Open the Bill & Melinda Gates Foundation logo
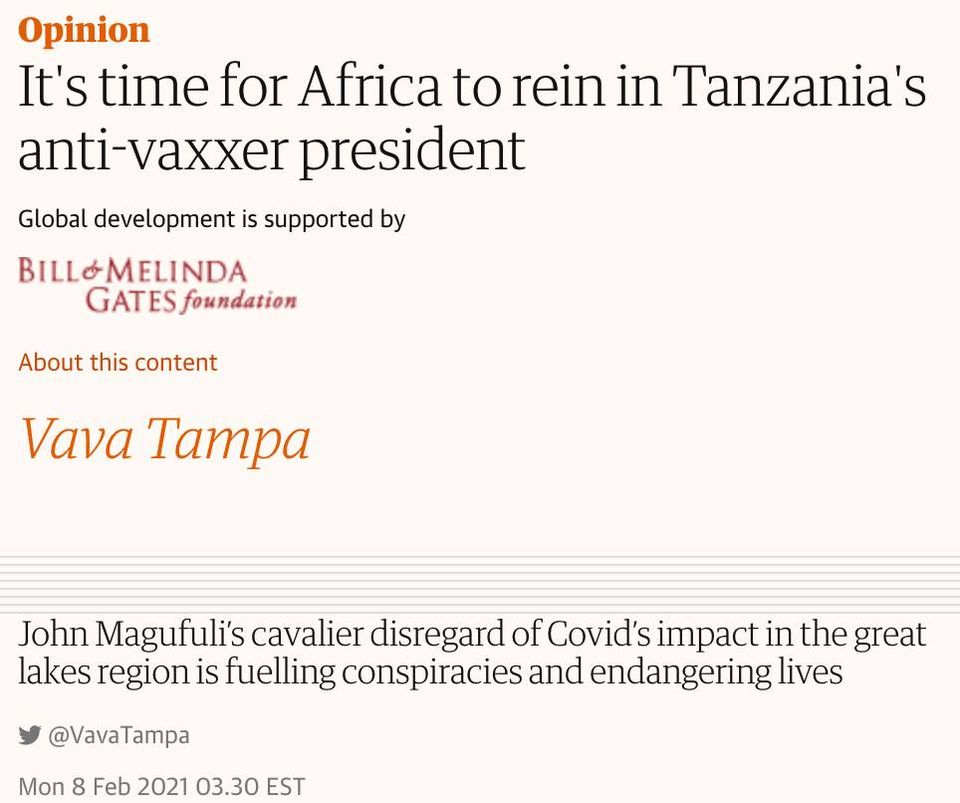This screenshot has width=960, height=803. (x=157, y=285)
